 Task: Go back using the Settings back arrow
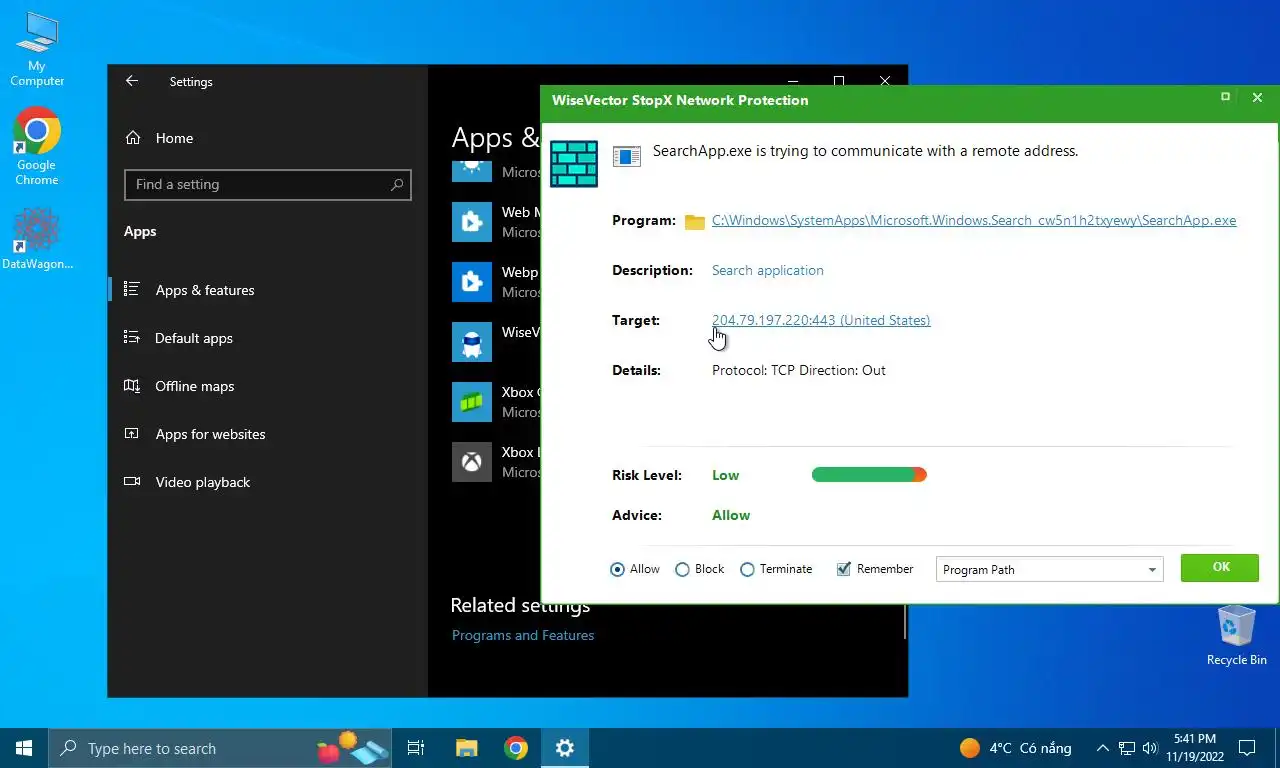coord(132,81)
